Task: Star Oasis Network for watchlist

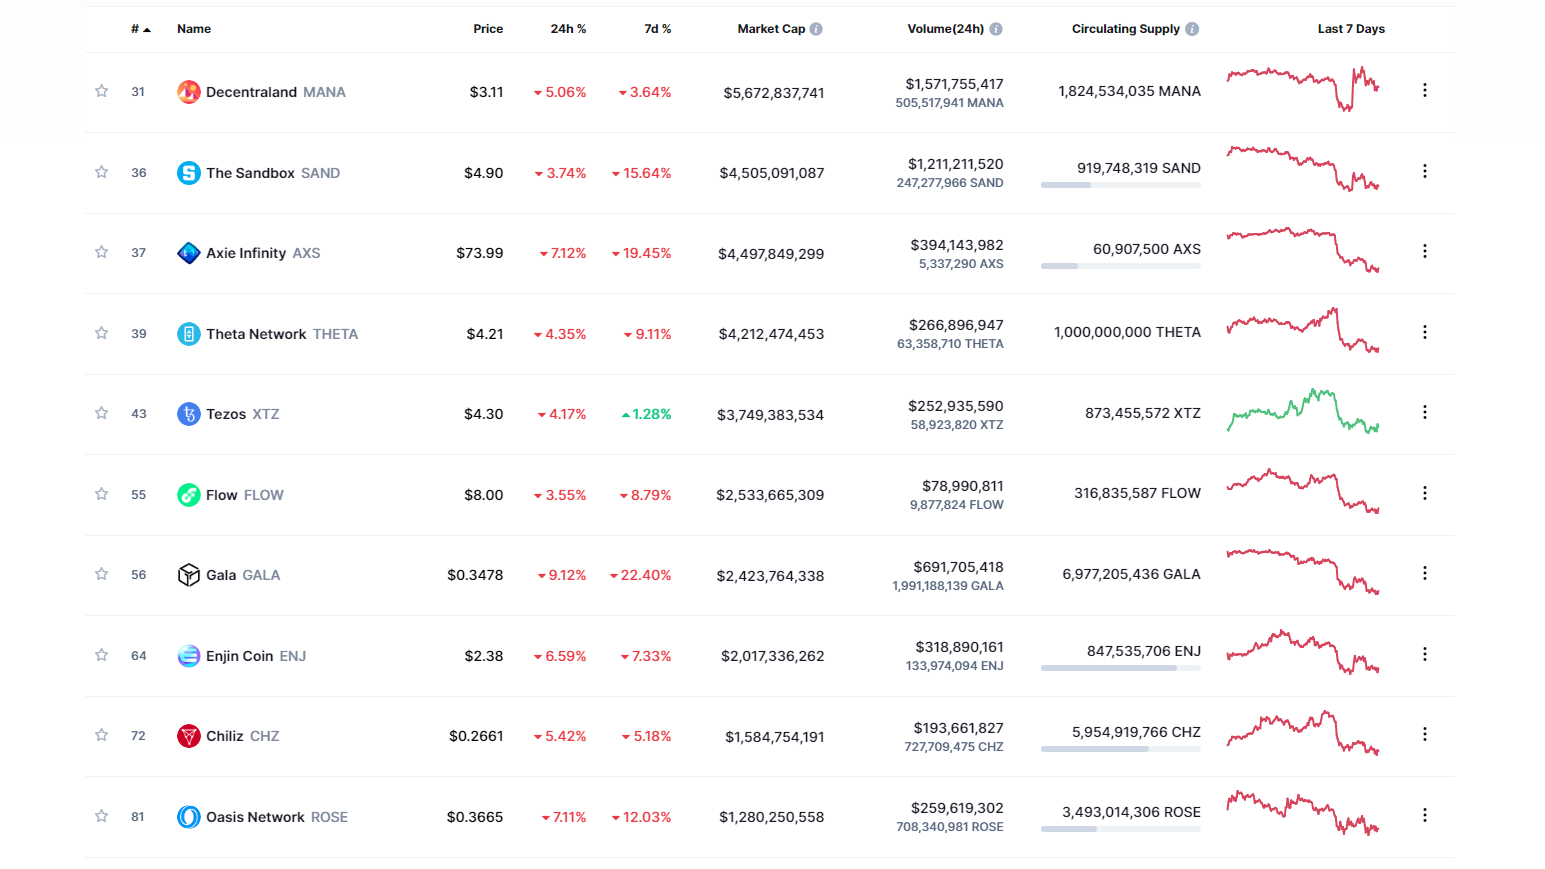Action: [101, 816]
